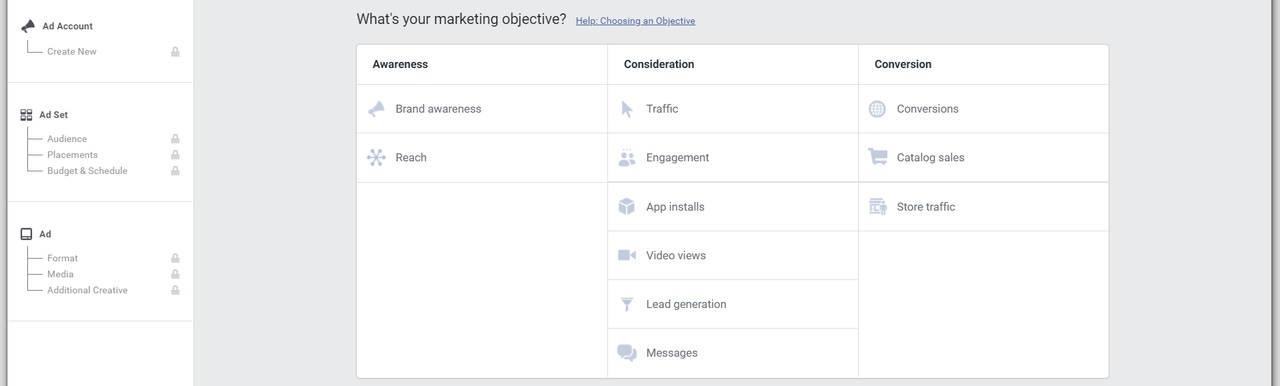This screenshot has width=1280, height=386.
Task: Click the Ad Account megaphone icon
Action: coord(28,26)
